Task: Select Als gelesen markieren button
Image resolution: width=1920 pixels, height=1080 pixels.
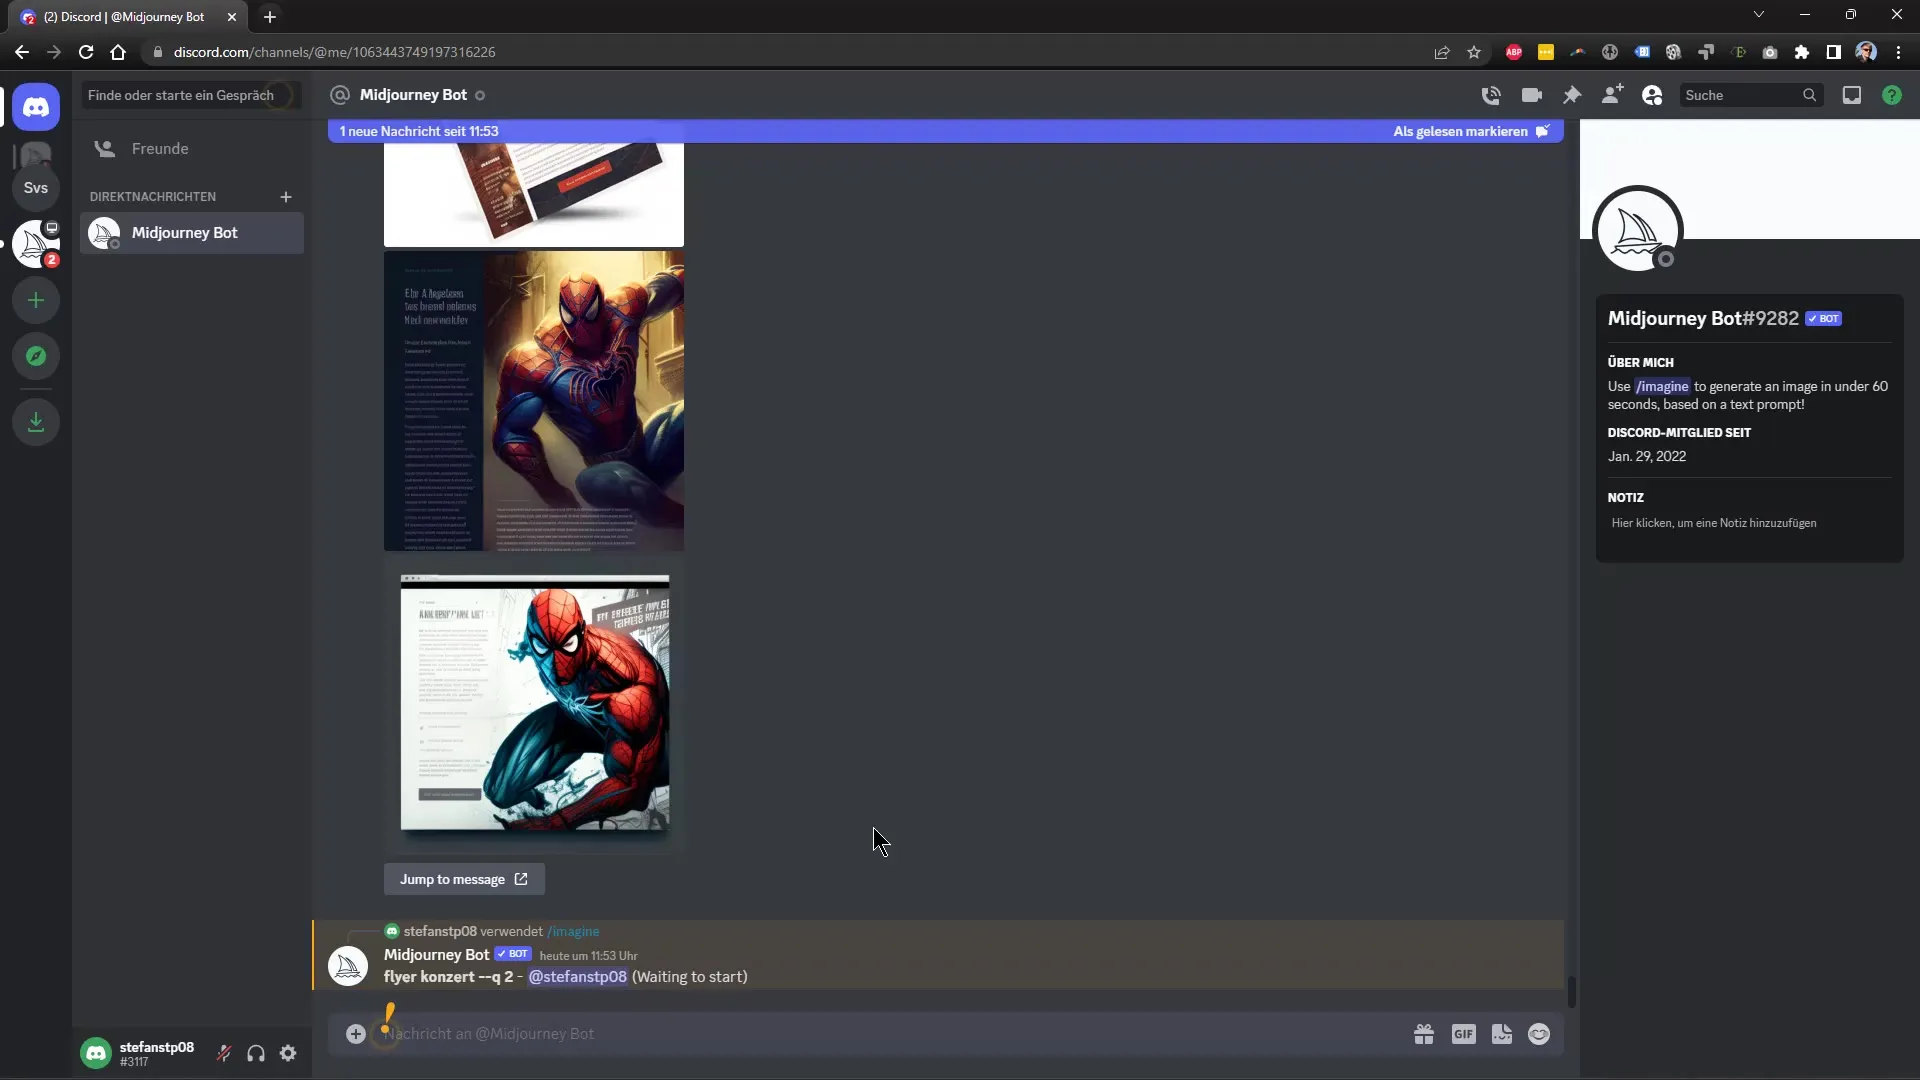Action: pos(1461,131)
